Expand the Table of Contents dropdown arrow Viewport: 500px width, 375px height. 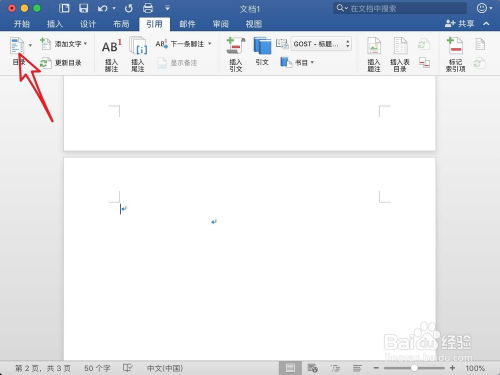pos(30,45)
